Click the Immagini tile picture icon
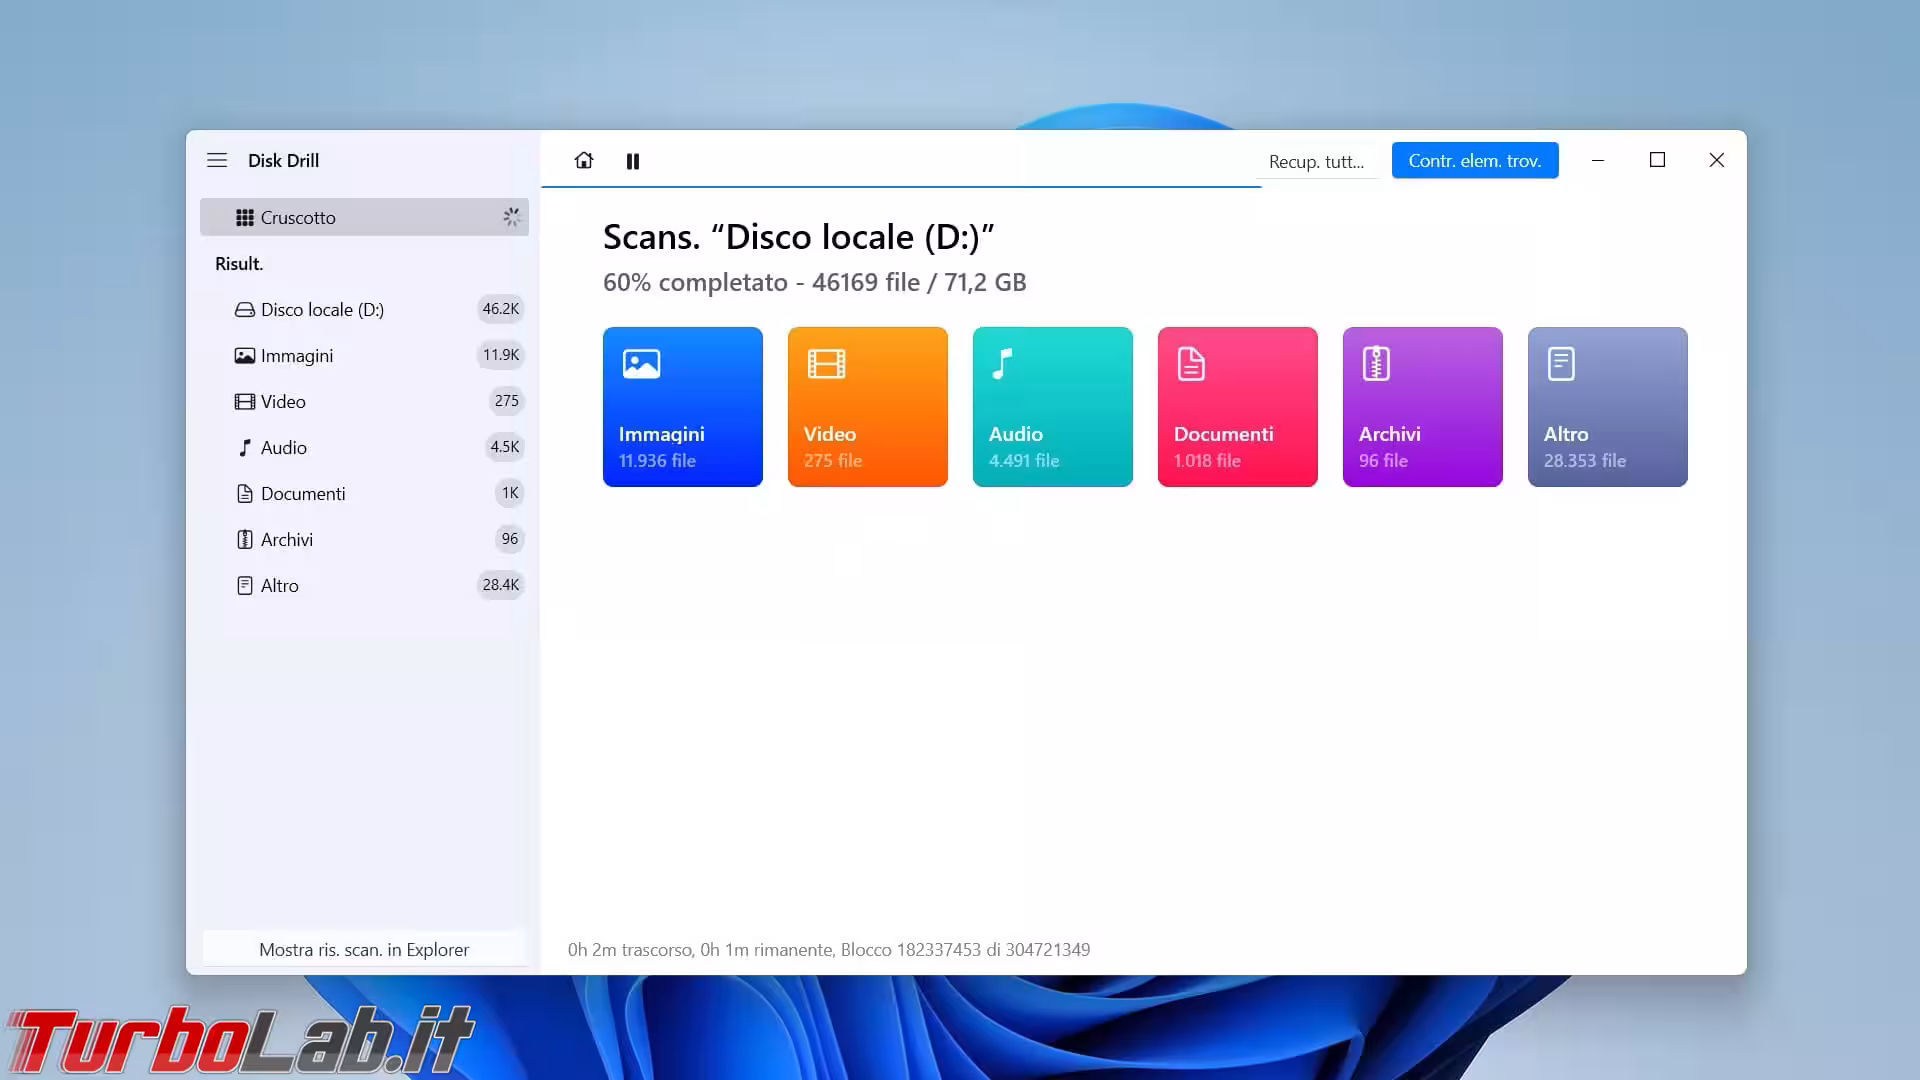The image size is (1920, 1080). (641, 364)
